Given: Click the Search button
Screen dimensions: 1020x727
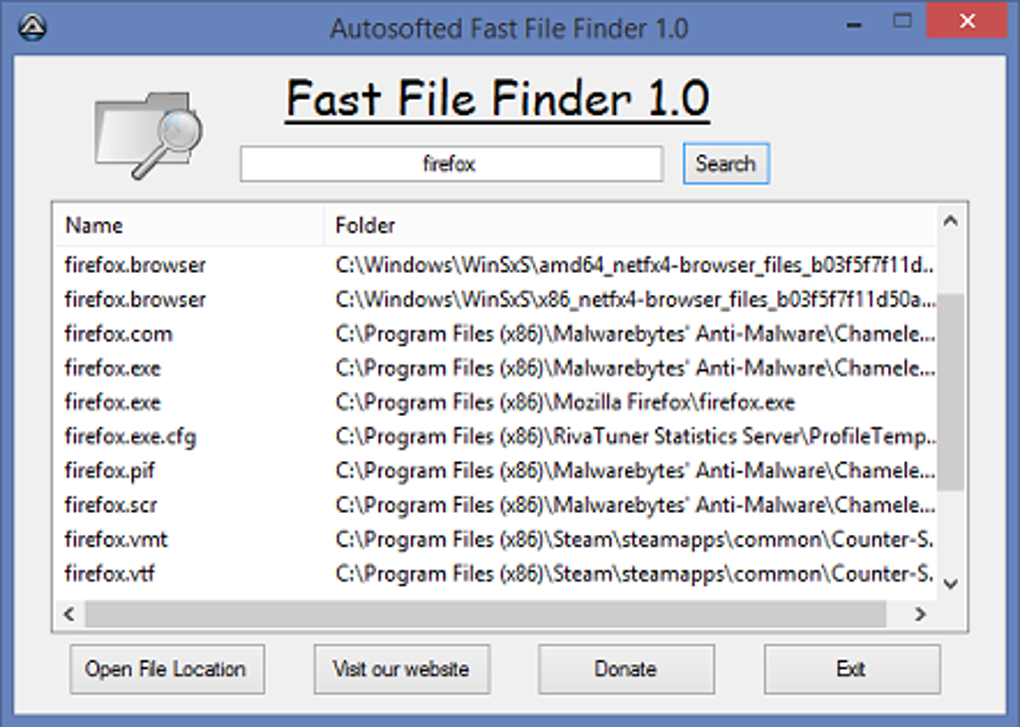Looking at the screenshot, I should click(x=725, y=164).
